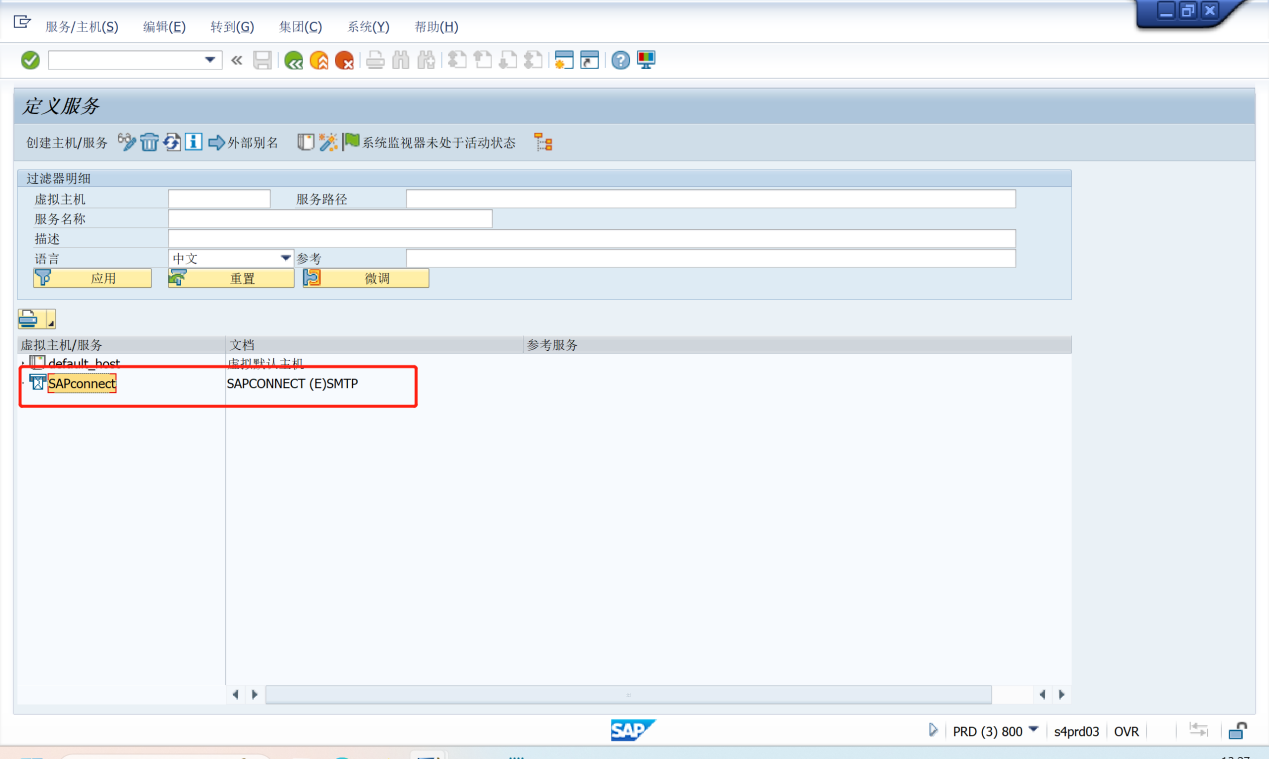Click the 系统监视器未处于活动状态 flag button
The image size is (1269, 759).
(430, 143)
